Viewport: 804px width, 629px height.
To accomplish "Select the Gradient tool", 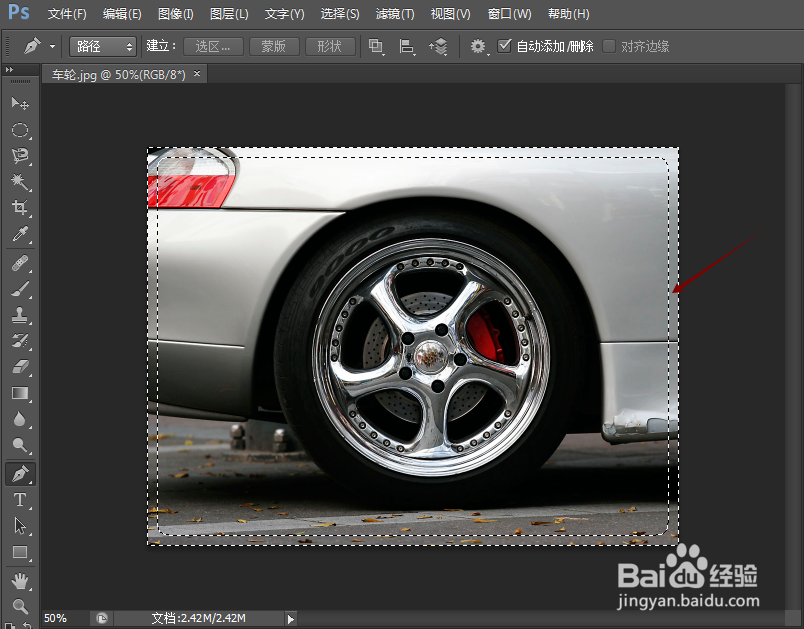I will click(20, 393).
